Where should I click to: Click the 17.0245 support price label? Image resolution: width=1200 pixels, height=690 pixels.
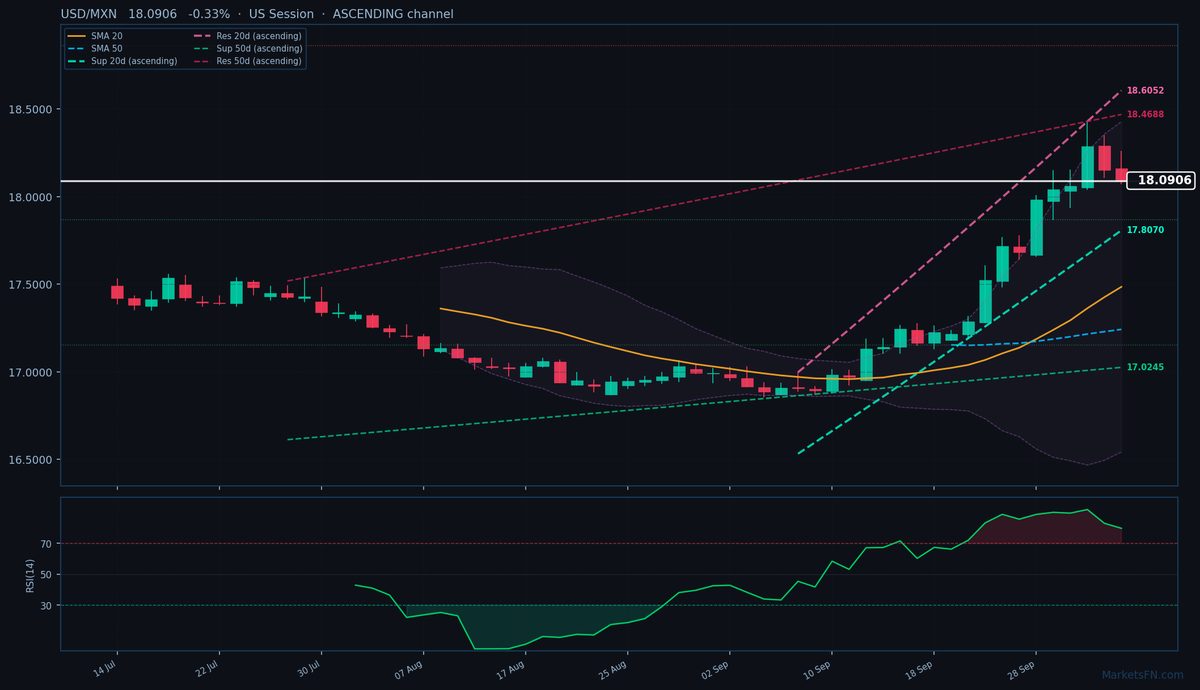1145,367
